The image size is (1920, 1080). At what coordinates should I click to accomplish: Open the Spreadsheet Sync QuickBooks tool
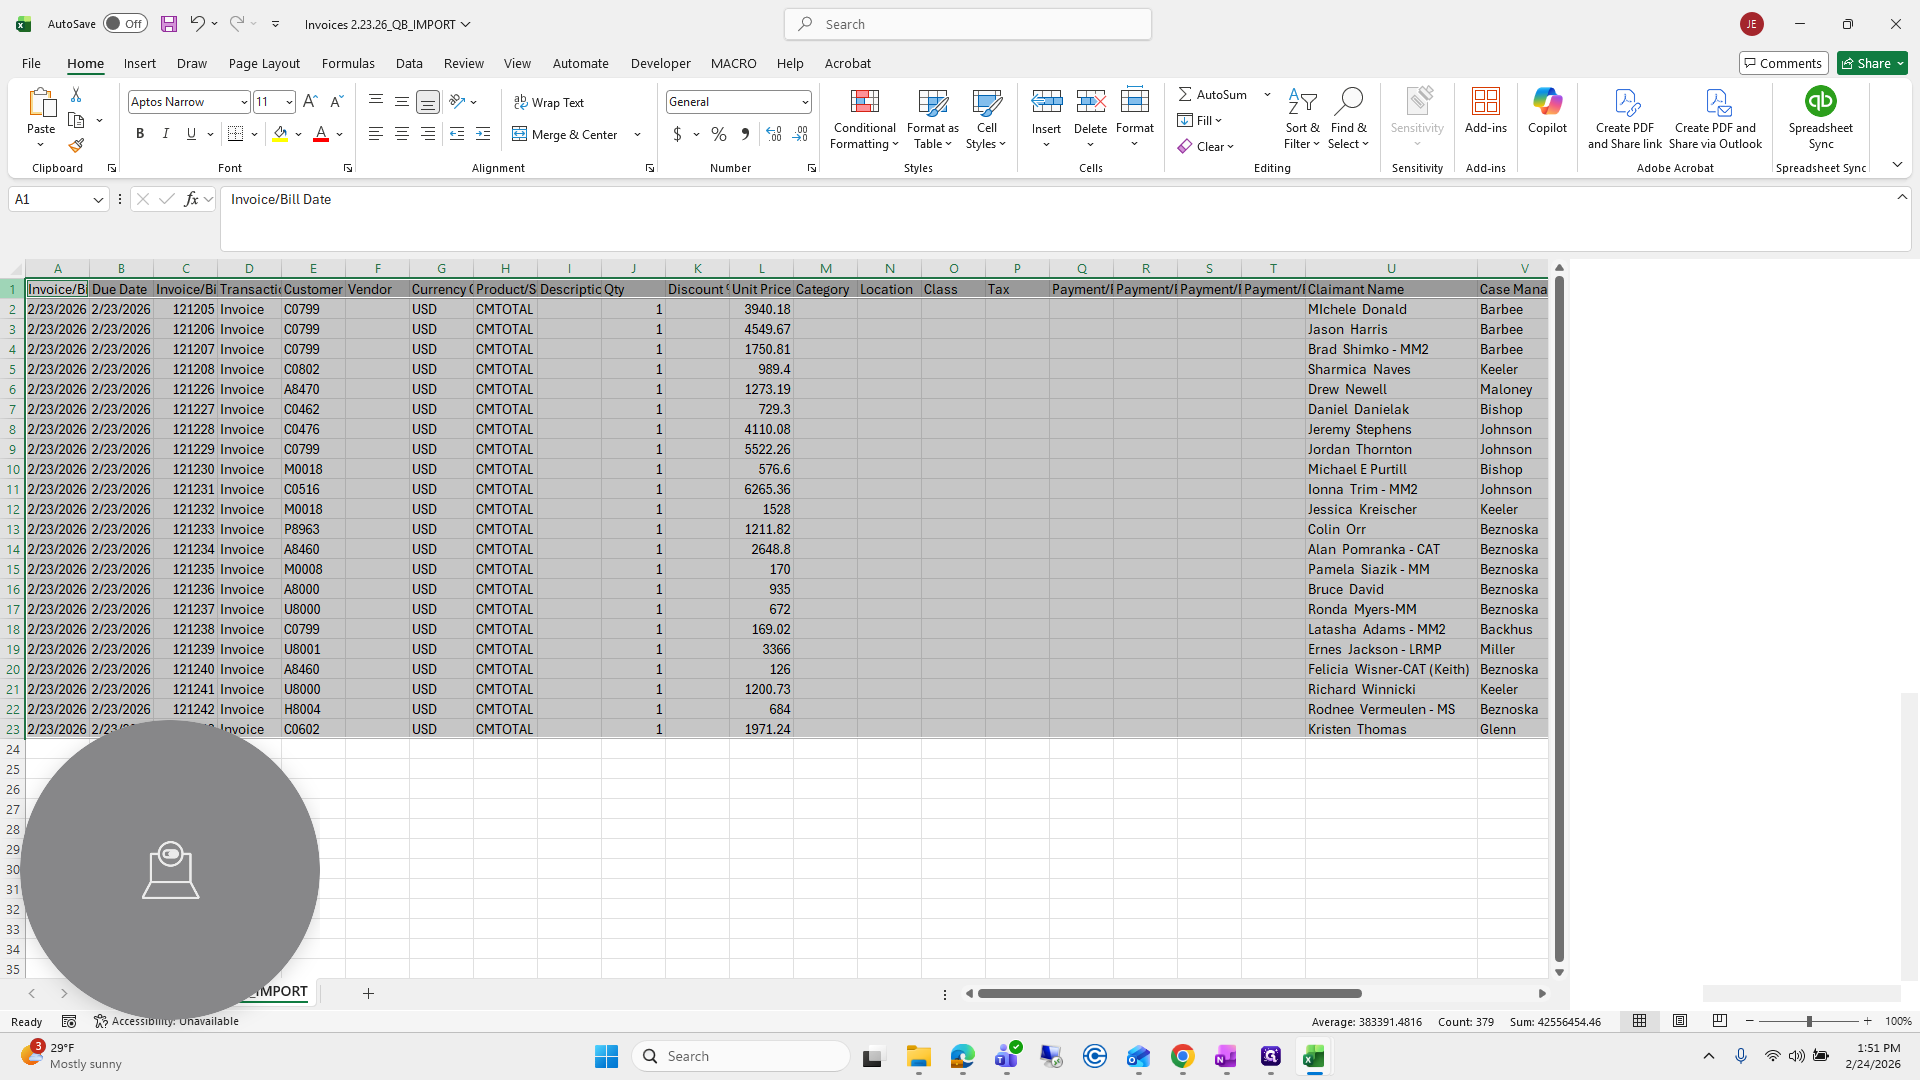pyautogui.click(x=1820, y=118)
